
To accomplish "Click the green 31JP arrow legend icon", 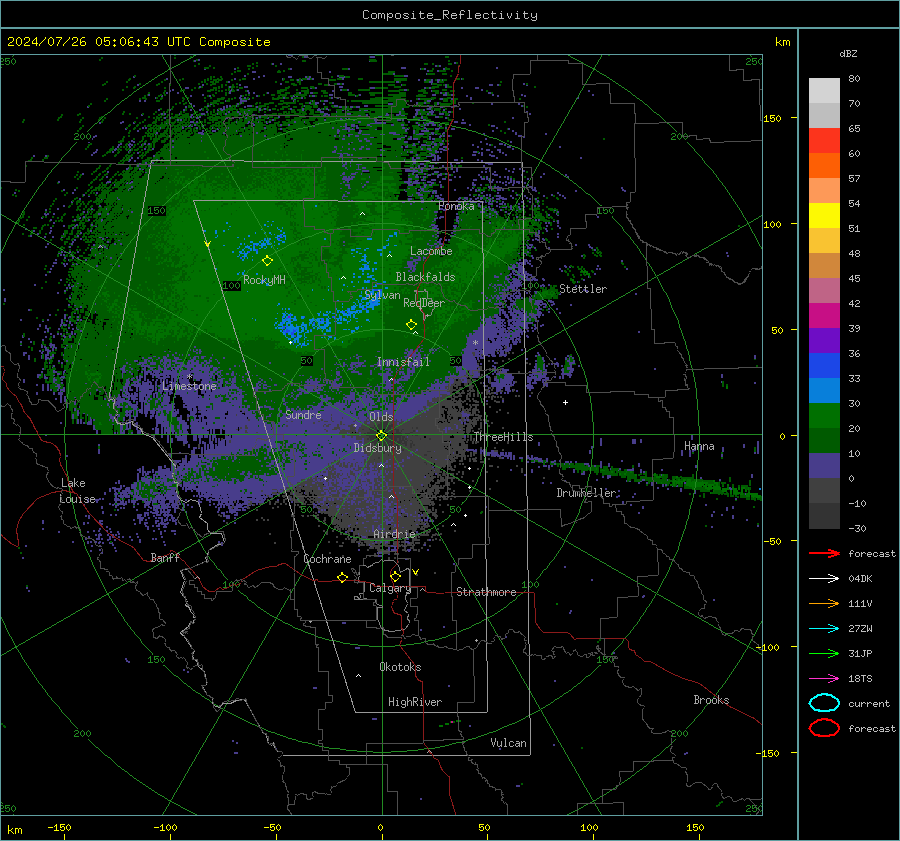I will (x=824, y=653).
